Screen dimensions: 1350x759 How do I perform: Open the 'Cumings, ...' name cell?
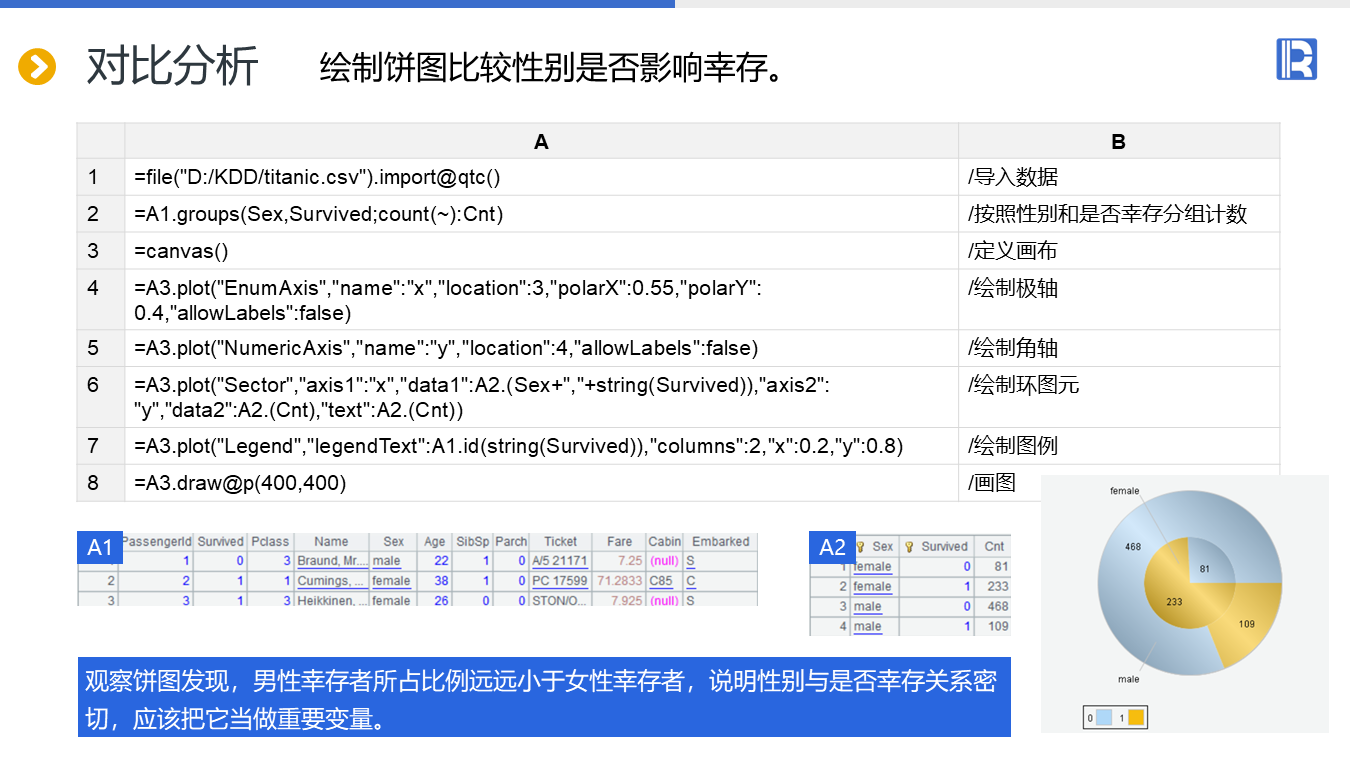(x=332, y=581)
